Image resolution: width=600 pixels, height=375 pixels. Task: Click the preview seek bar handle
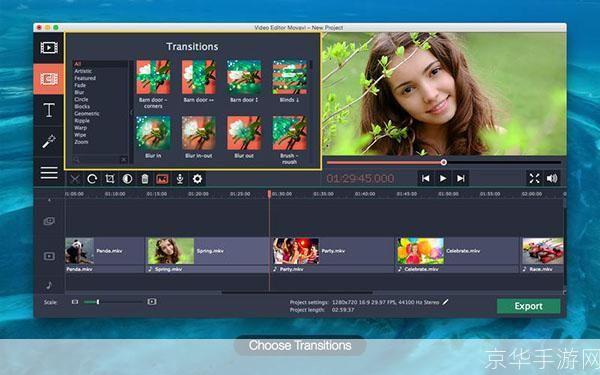[x=443, y=162]
